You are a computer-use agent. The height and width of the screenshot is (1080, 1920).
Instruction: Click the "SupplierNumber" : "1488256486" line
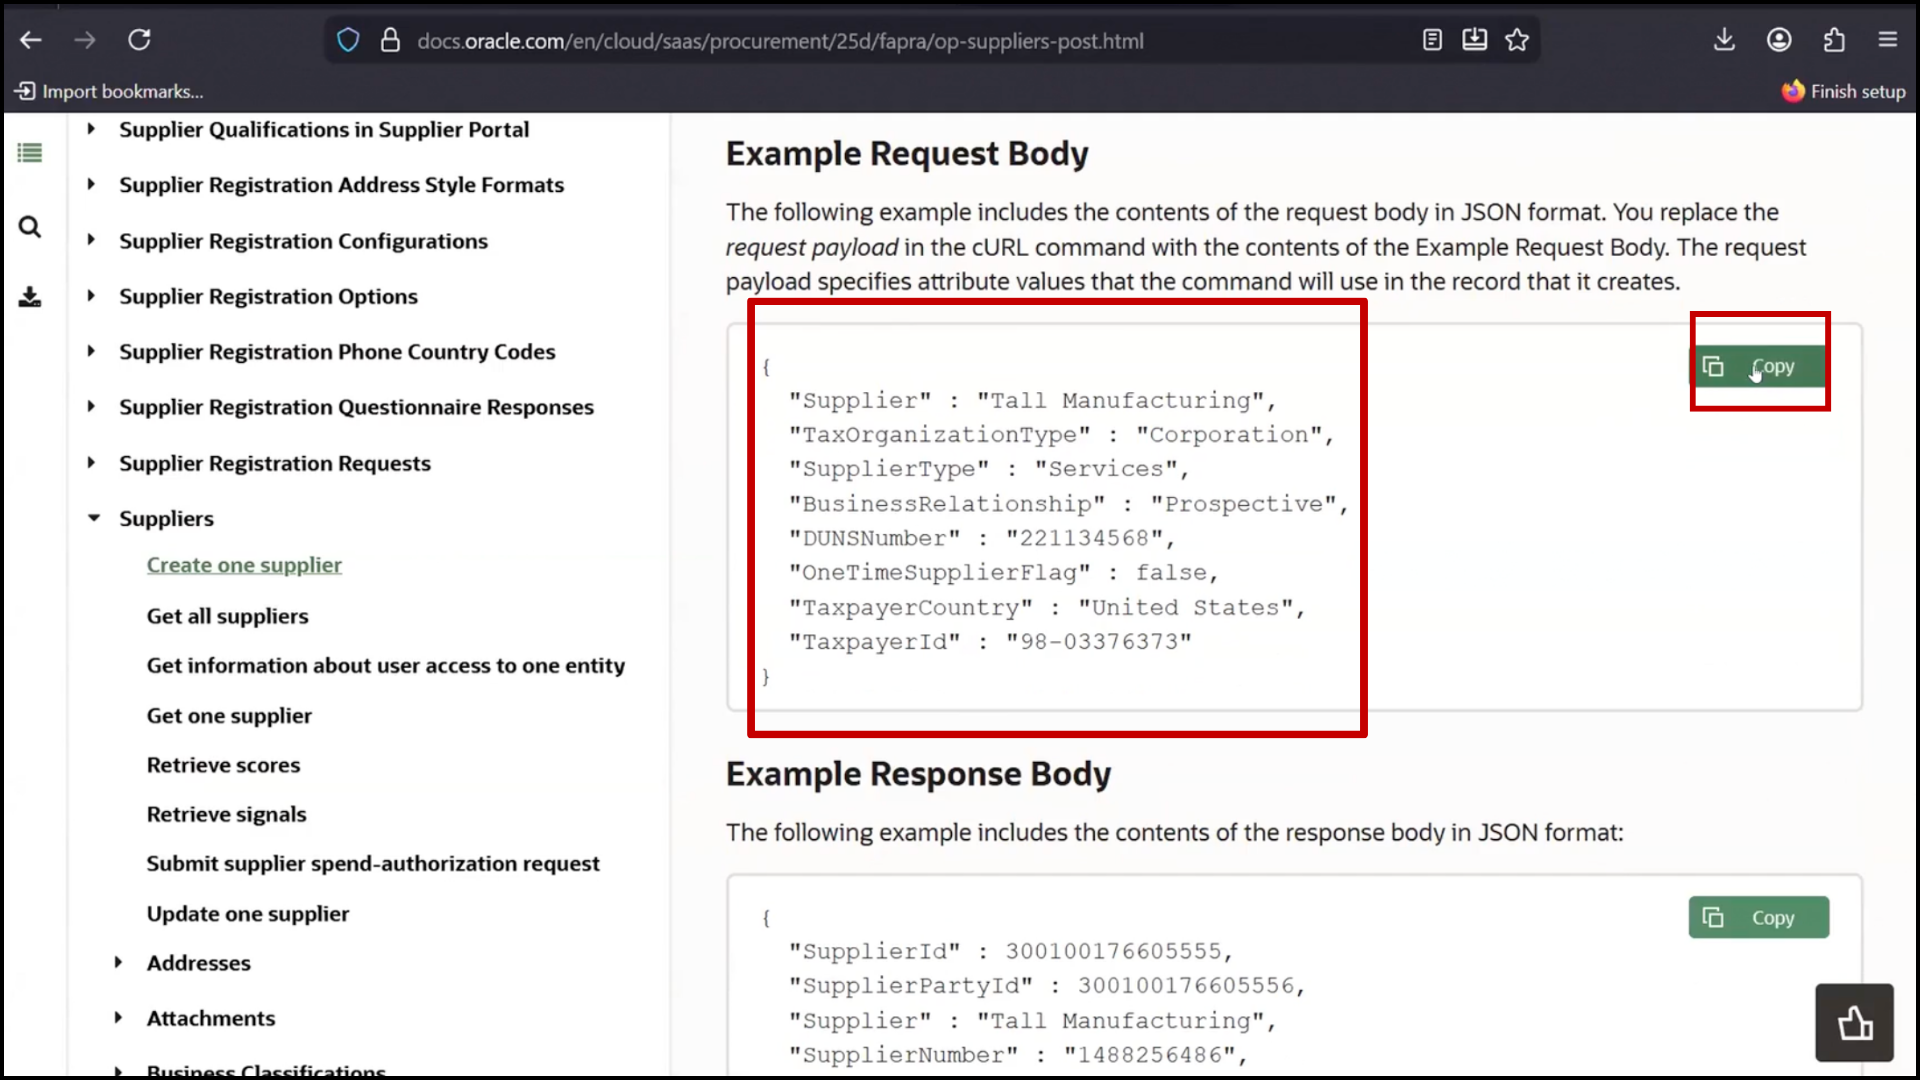pos(1018,1056)
